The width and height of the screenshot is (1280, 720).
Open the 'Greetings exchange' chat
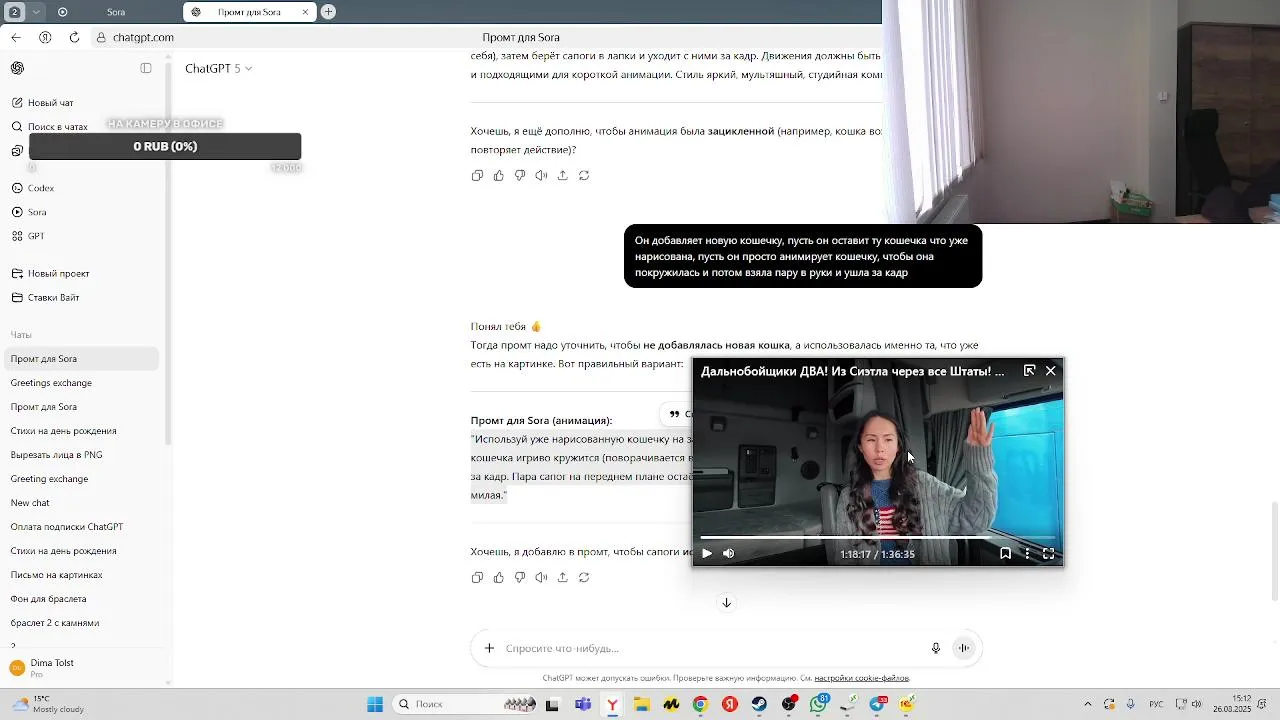[x=51, y=383]
